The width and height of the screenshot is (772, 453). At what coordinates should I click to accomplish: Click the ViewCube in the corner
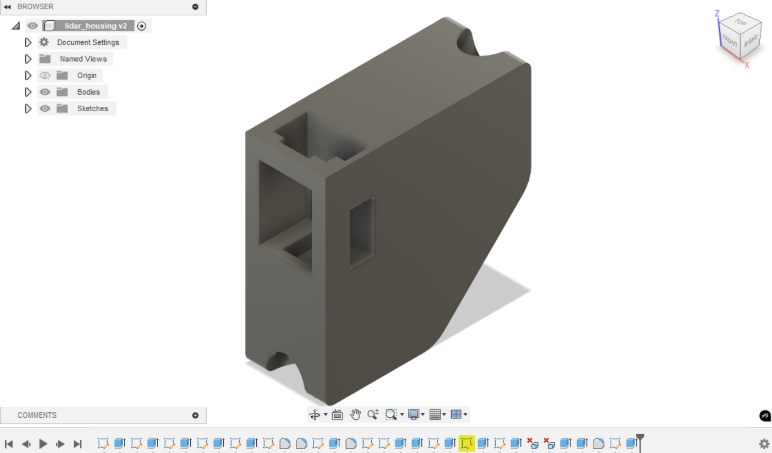pos(739,38)
